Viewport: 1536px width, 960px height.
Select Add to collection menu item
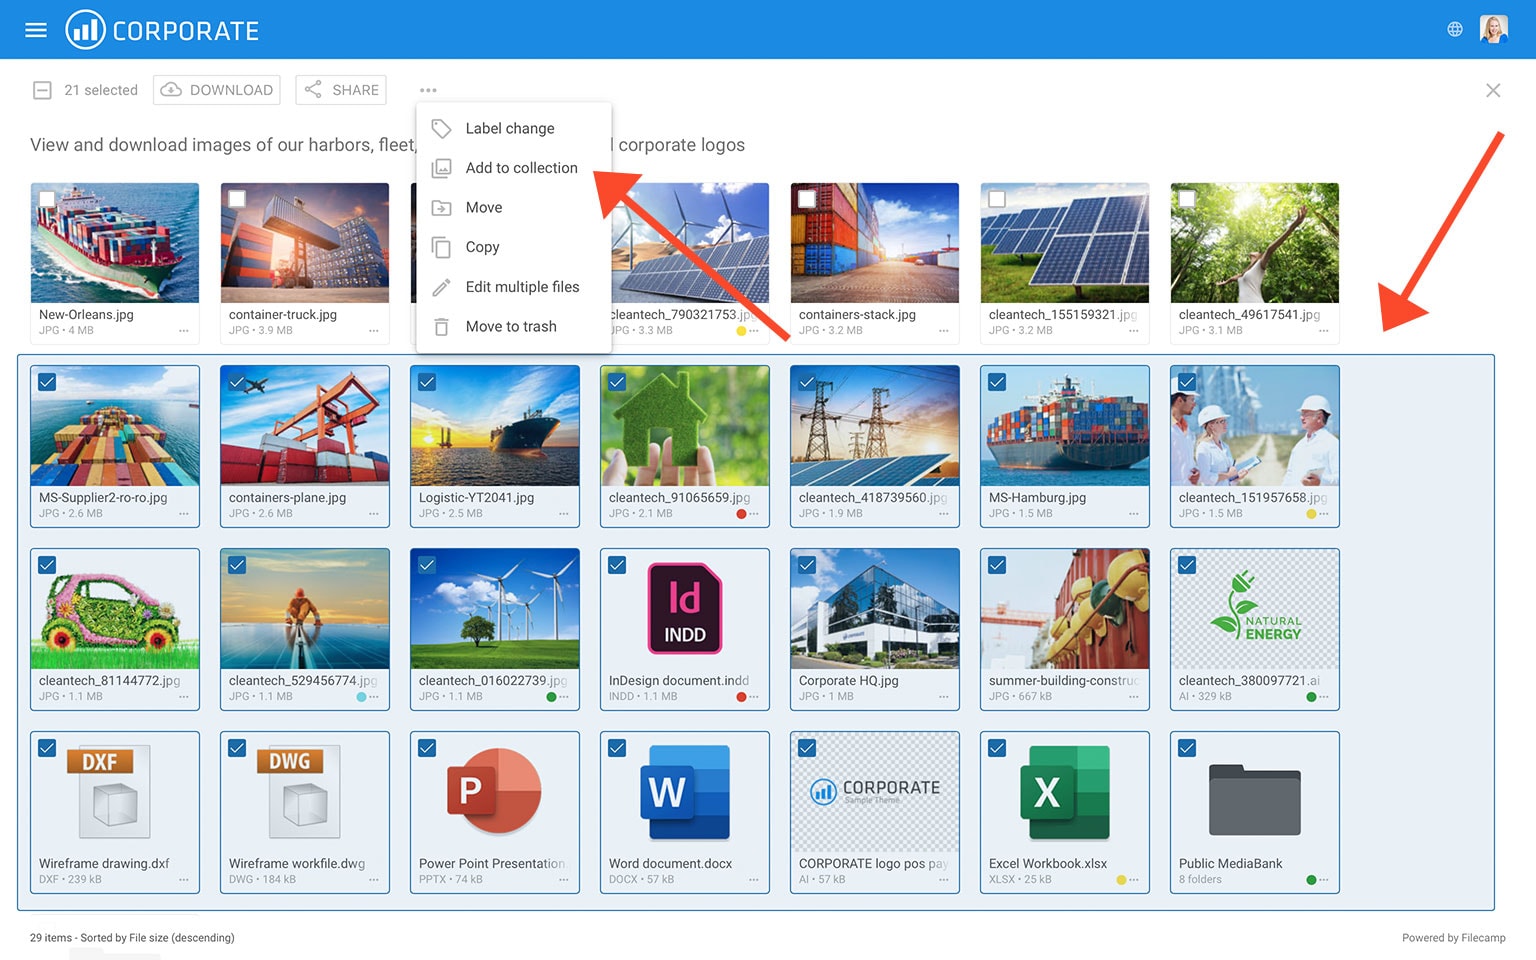point(513,168)
